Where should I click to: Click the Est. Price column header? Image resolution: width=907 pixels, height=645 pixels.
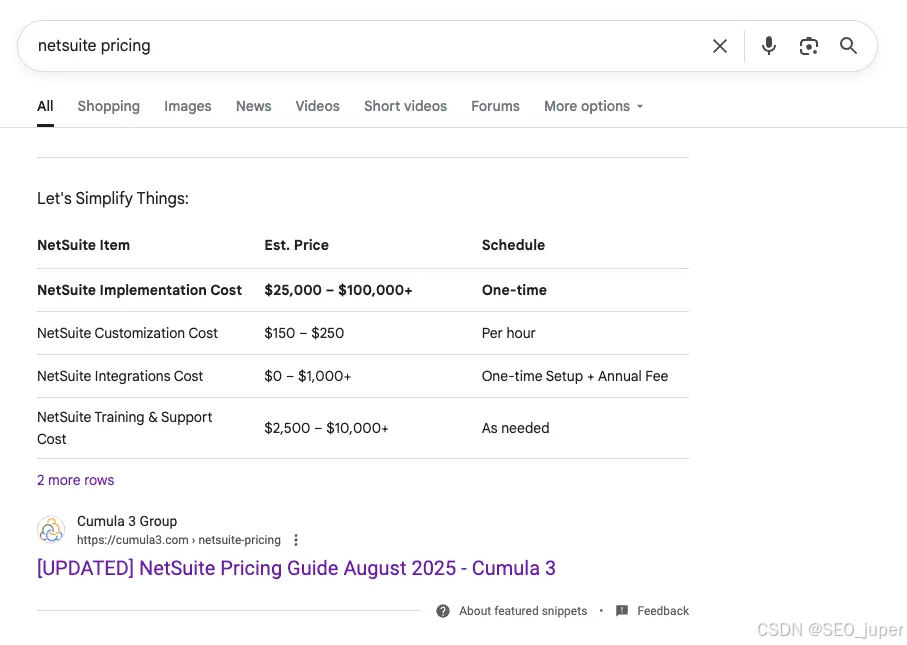(x=296, y=245)
